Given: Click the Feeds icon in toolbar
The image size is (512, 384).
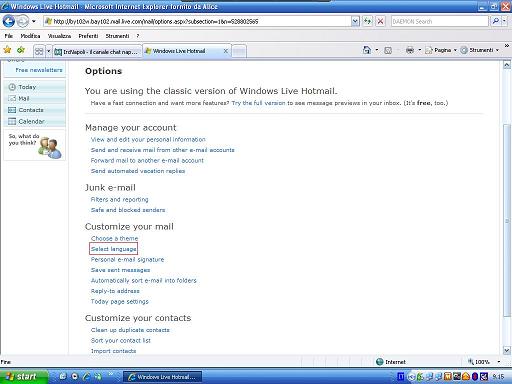Looking at the screenshot, I should pos(388,50).
